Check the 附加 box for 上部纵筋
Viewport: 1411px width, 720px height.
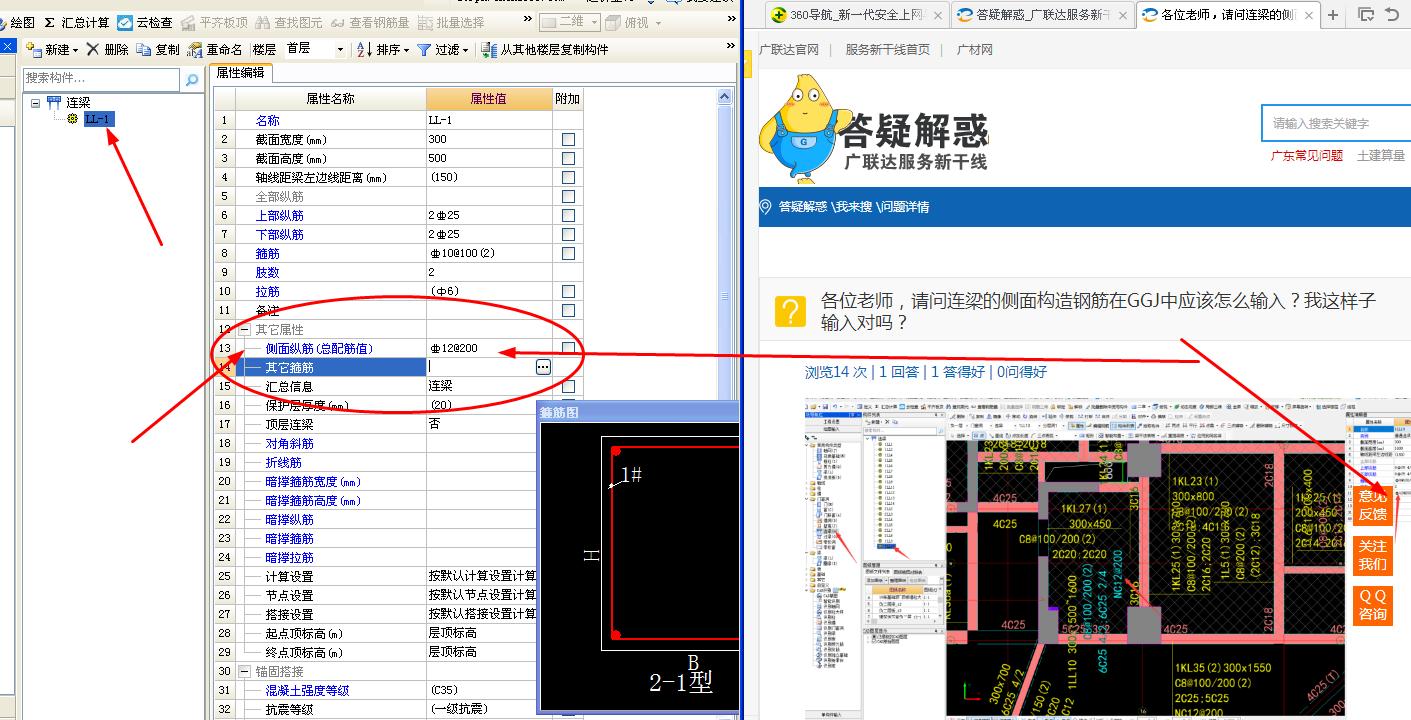568,216
